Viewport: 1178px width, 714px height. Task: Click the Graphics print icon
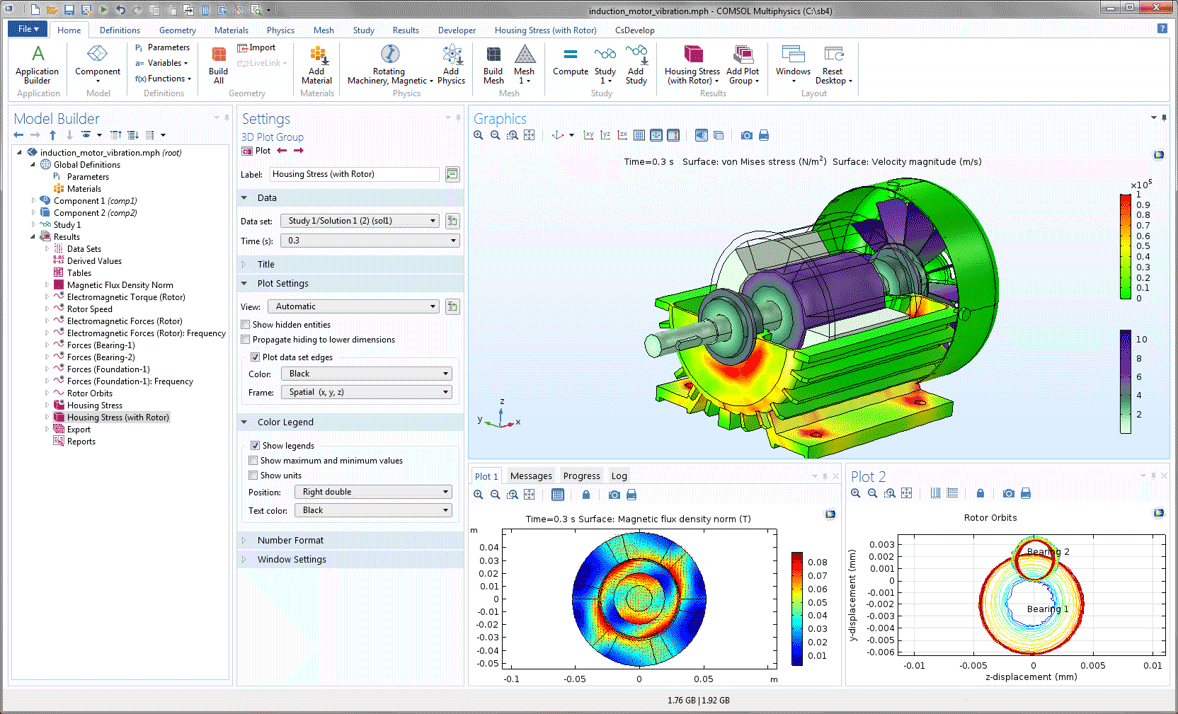(764, 135)
